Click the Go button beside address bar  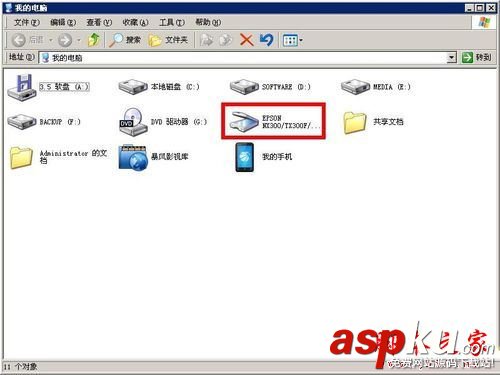(477, 57)
